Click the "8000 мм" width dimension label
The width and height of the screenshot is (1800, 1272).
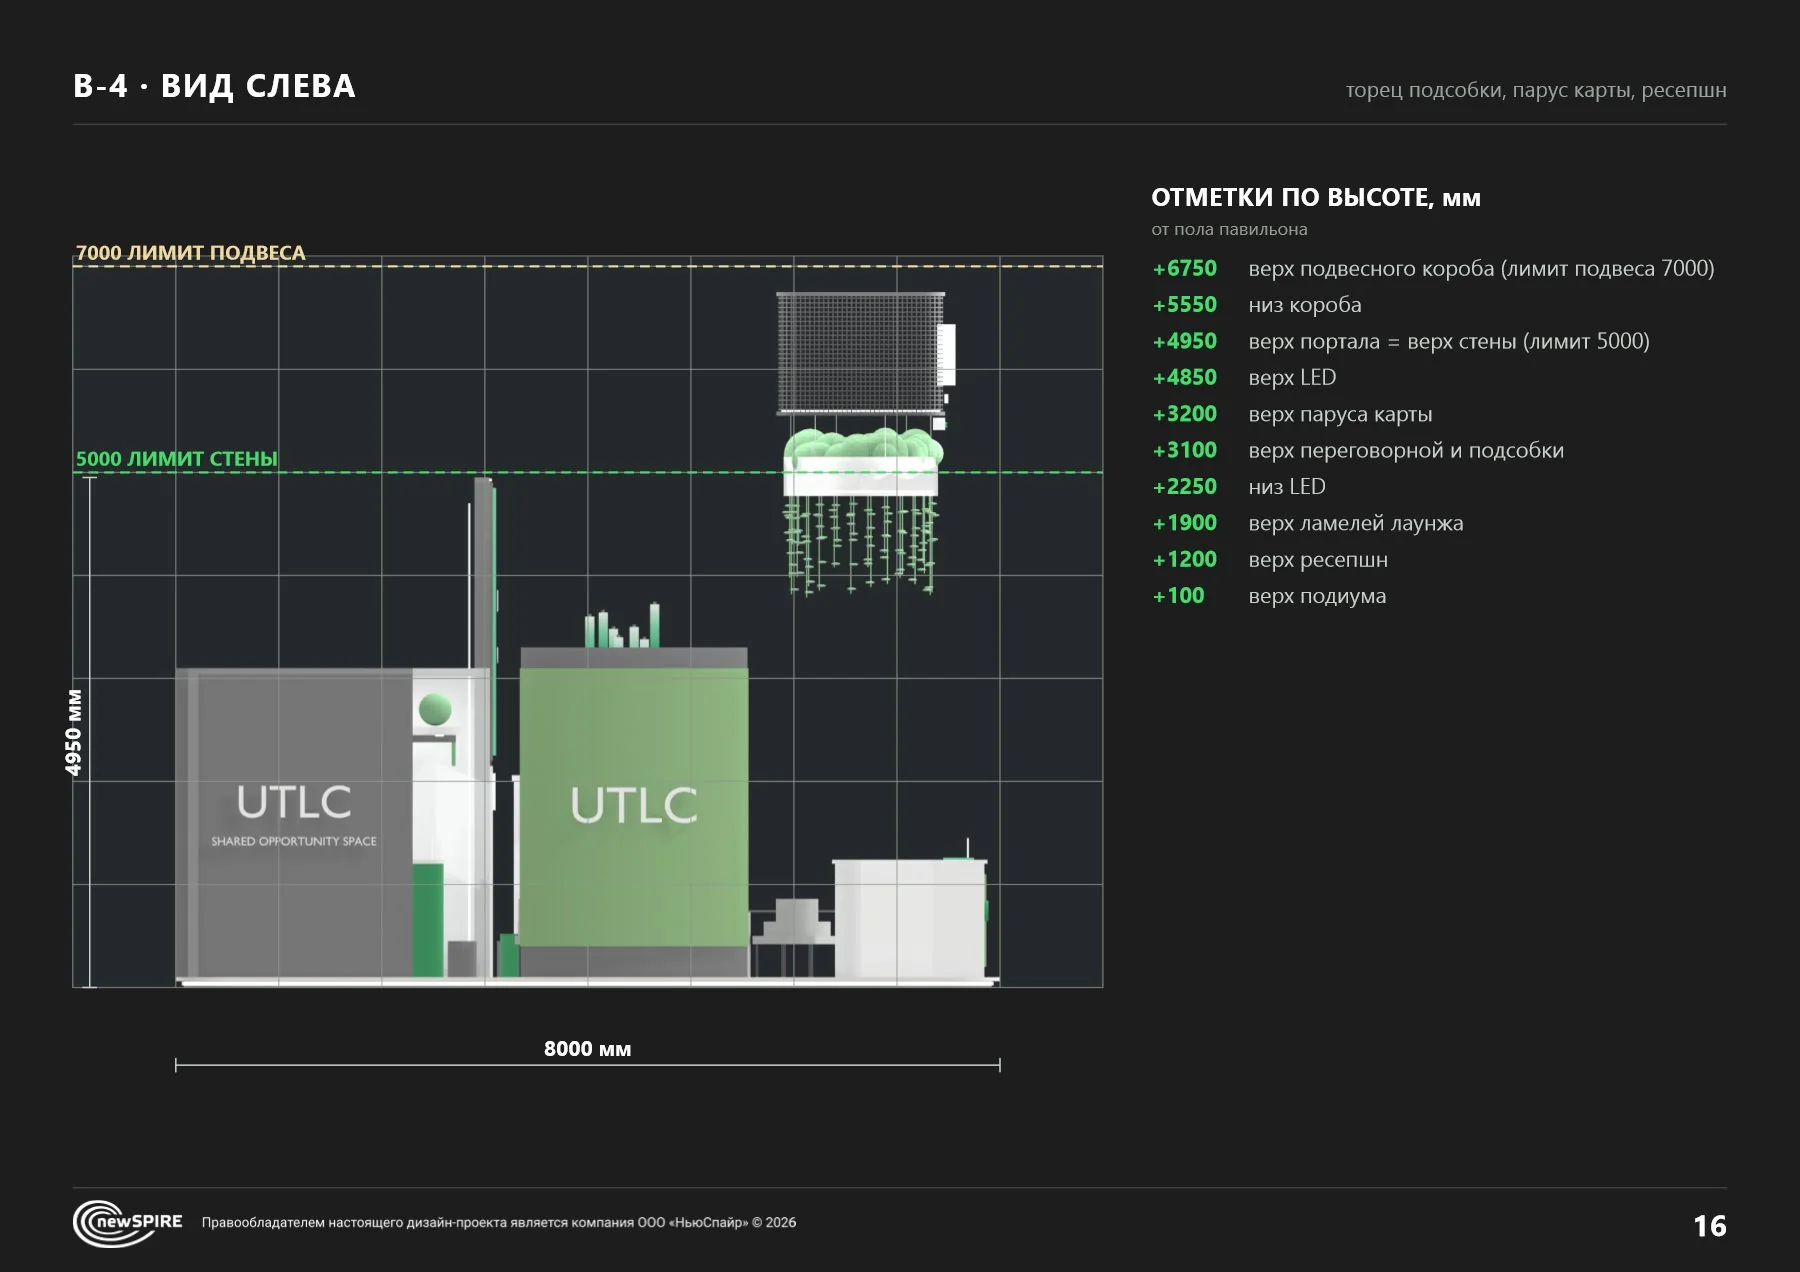click(587, 1049)
